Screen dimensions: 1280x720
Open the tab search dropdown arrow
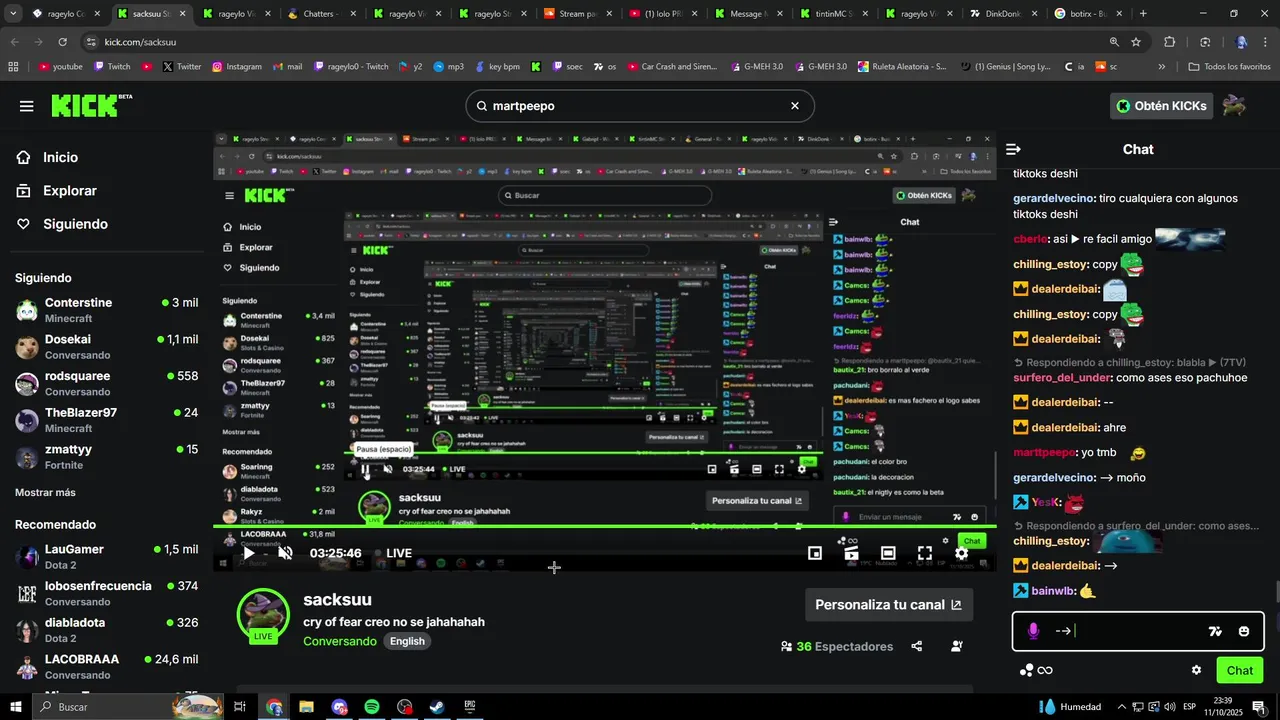(x=12, y=14)
